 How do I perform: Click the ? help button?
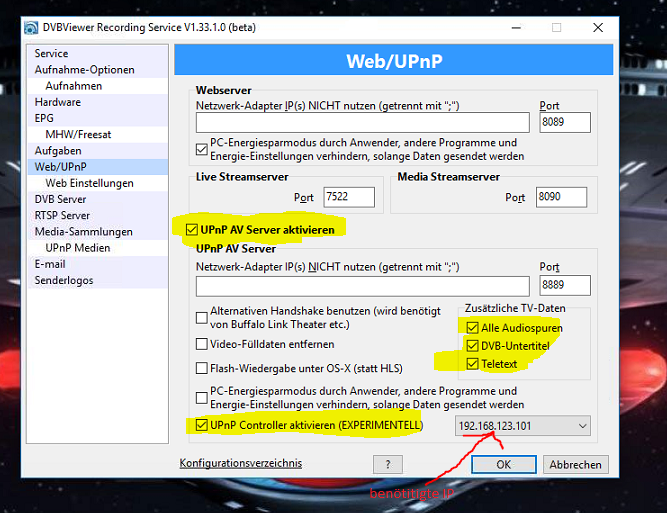click(x=388, y=464)
